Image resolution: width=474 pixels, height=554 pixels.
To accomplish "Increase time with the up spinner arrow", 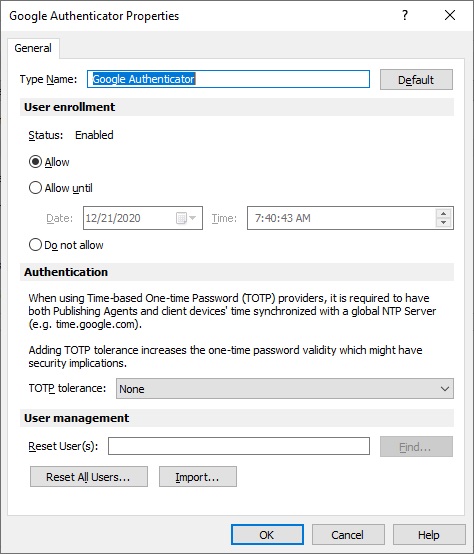I will tap(443, 213).
